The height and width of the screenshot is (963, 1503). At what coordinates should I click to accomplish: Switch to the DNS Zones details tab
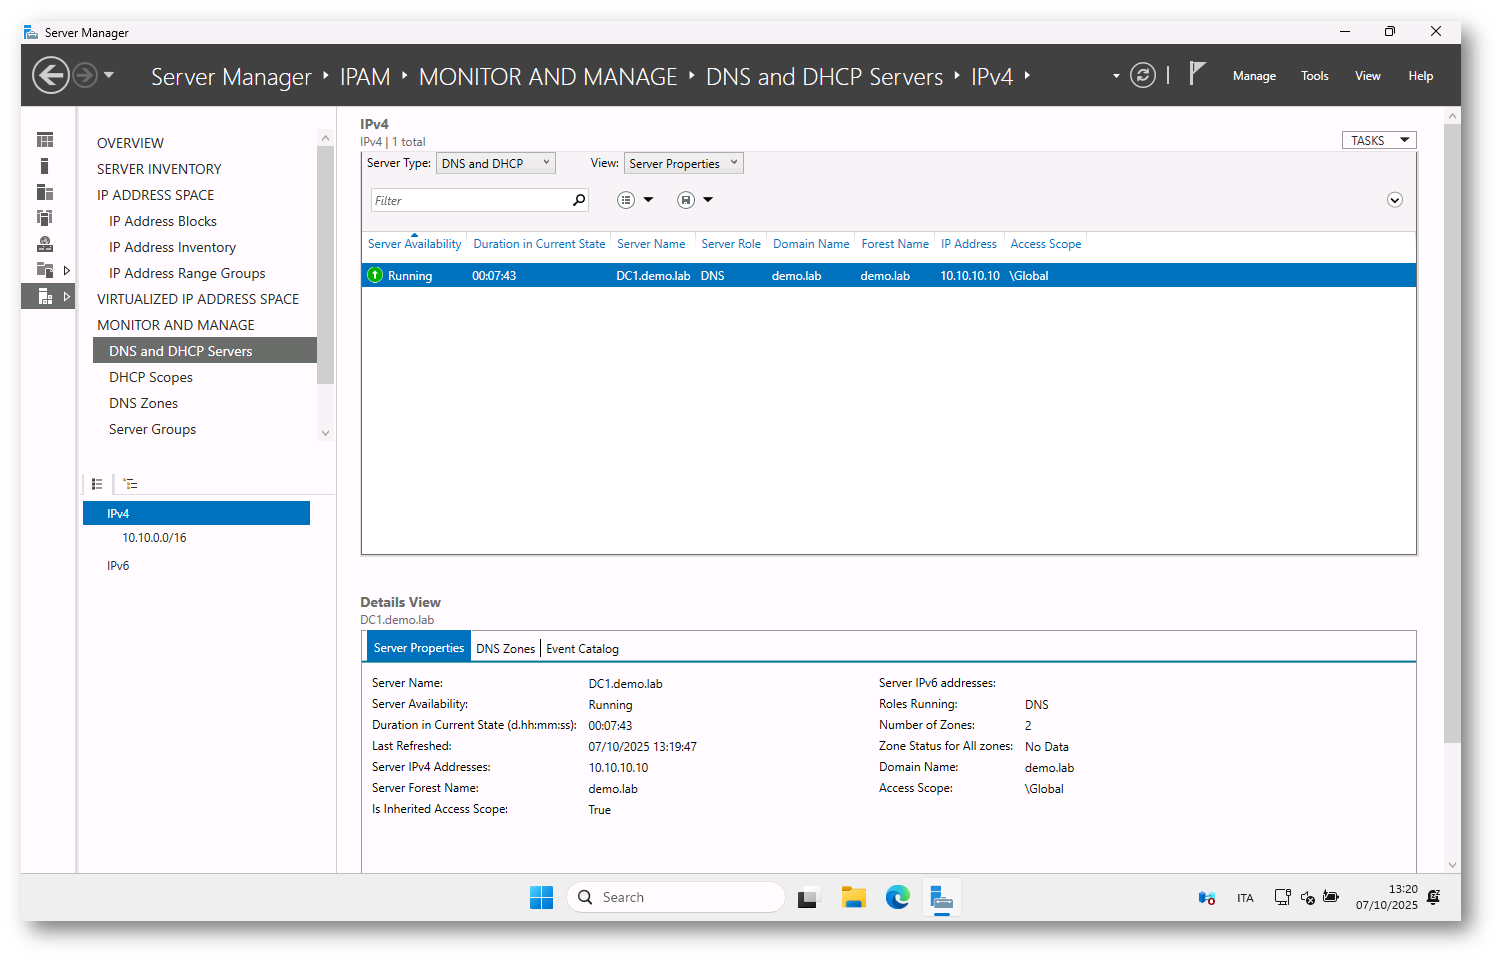505,649
